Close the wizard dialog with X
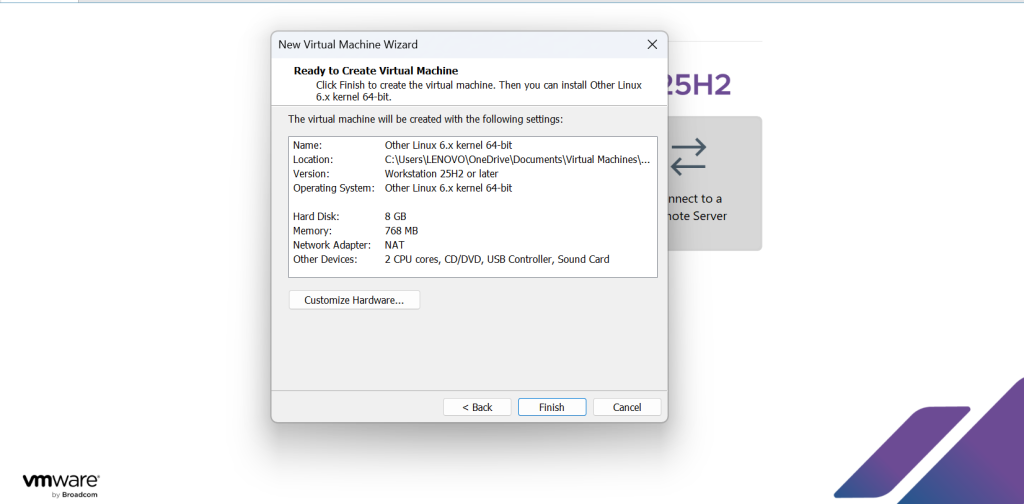 652,44
